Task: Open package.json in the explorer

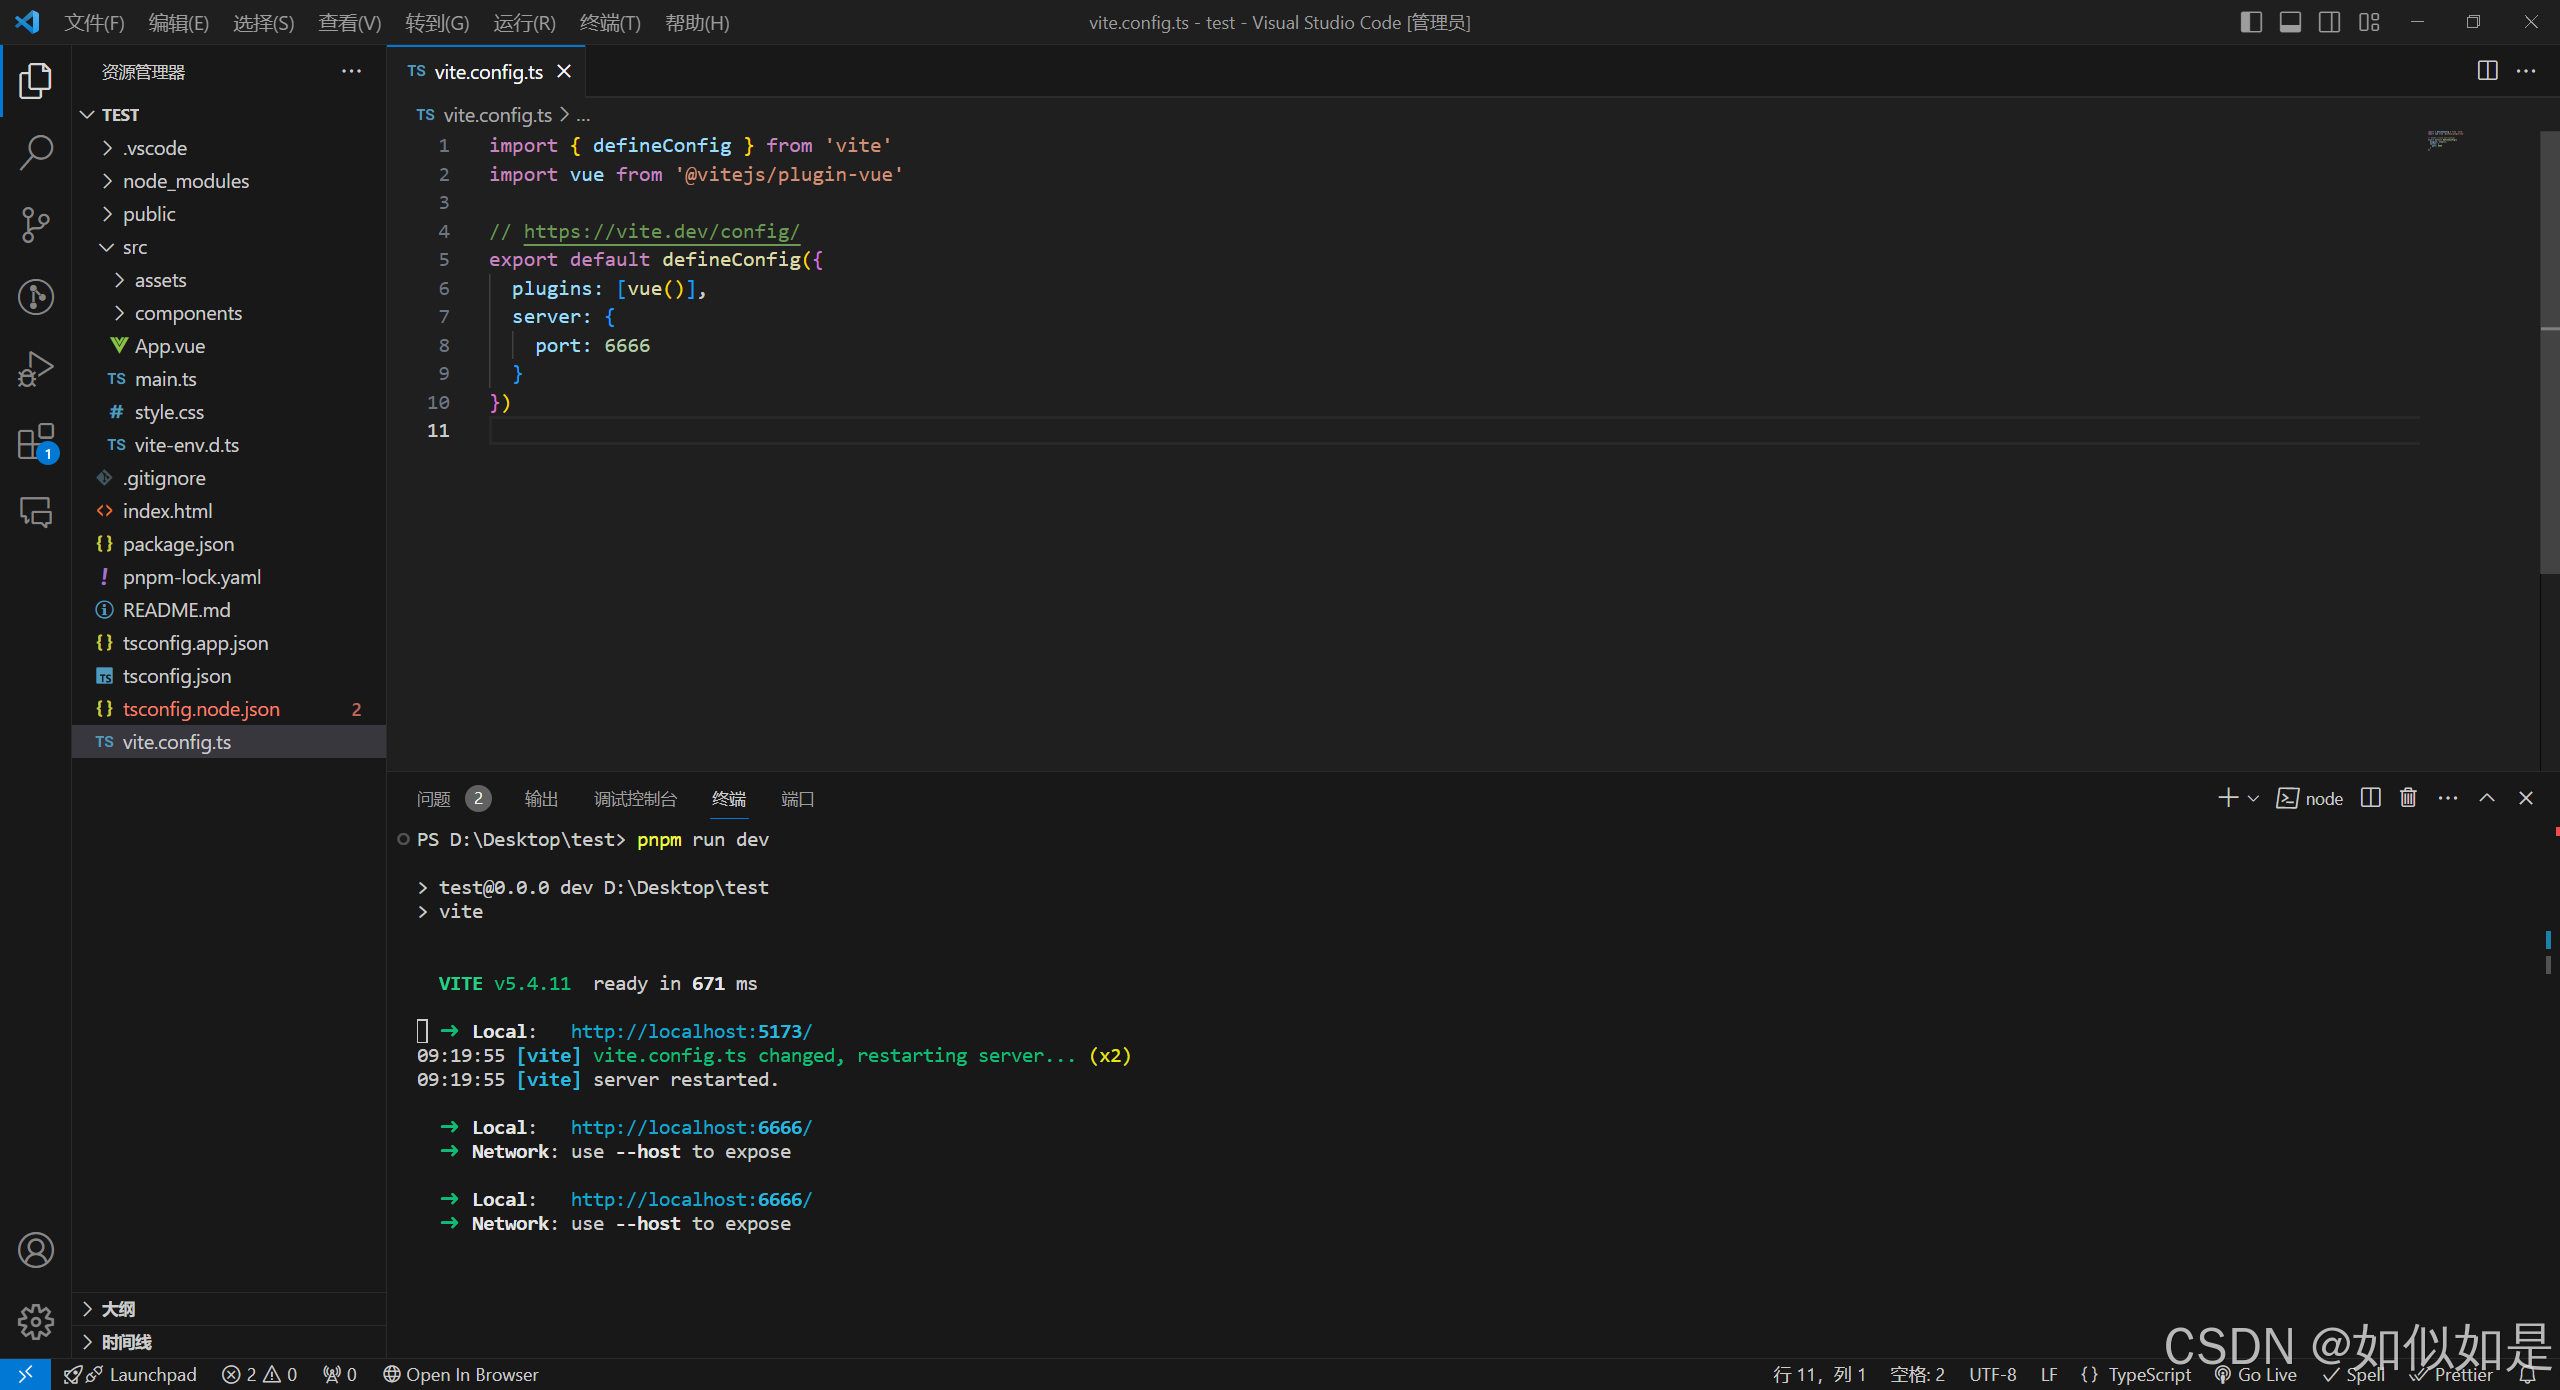Action: 178,544
